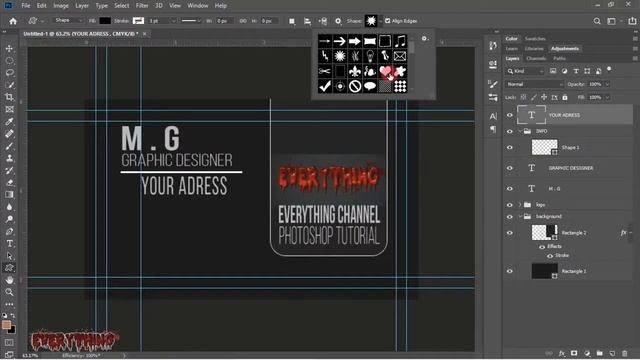
Task: Select the Clone Stamp tool
Action: 9,158
